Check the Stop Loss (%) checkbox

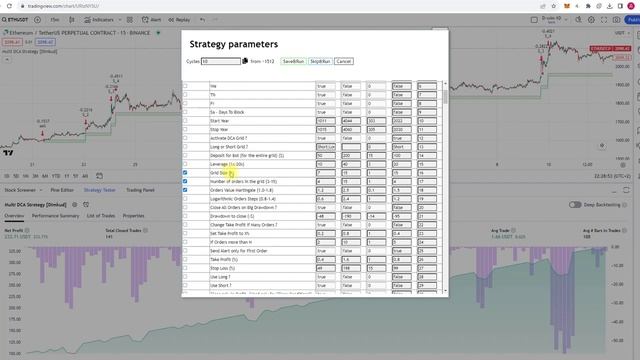[185, 268]
